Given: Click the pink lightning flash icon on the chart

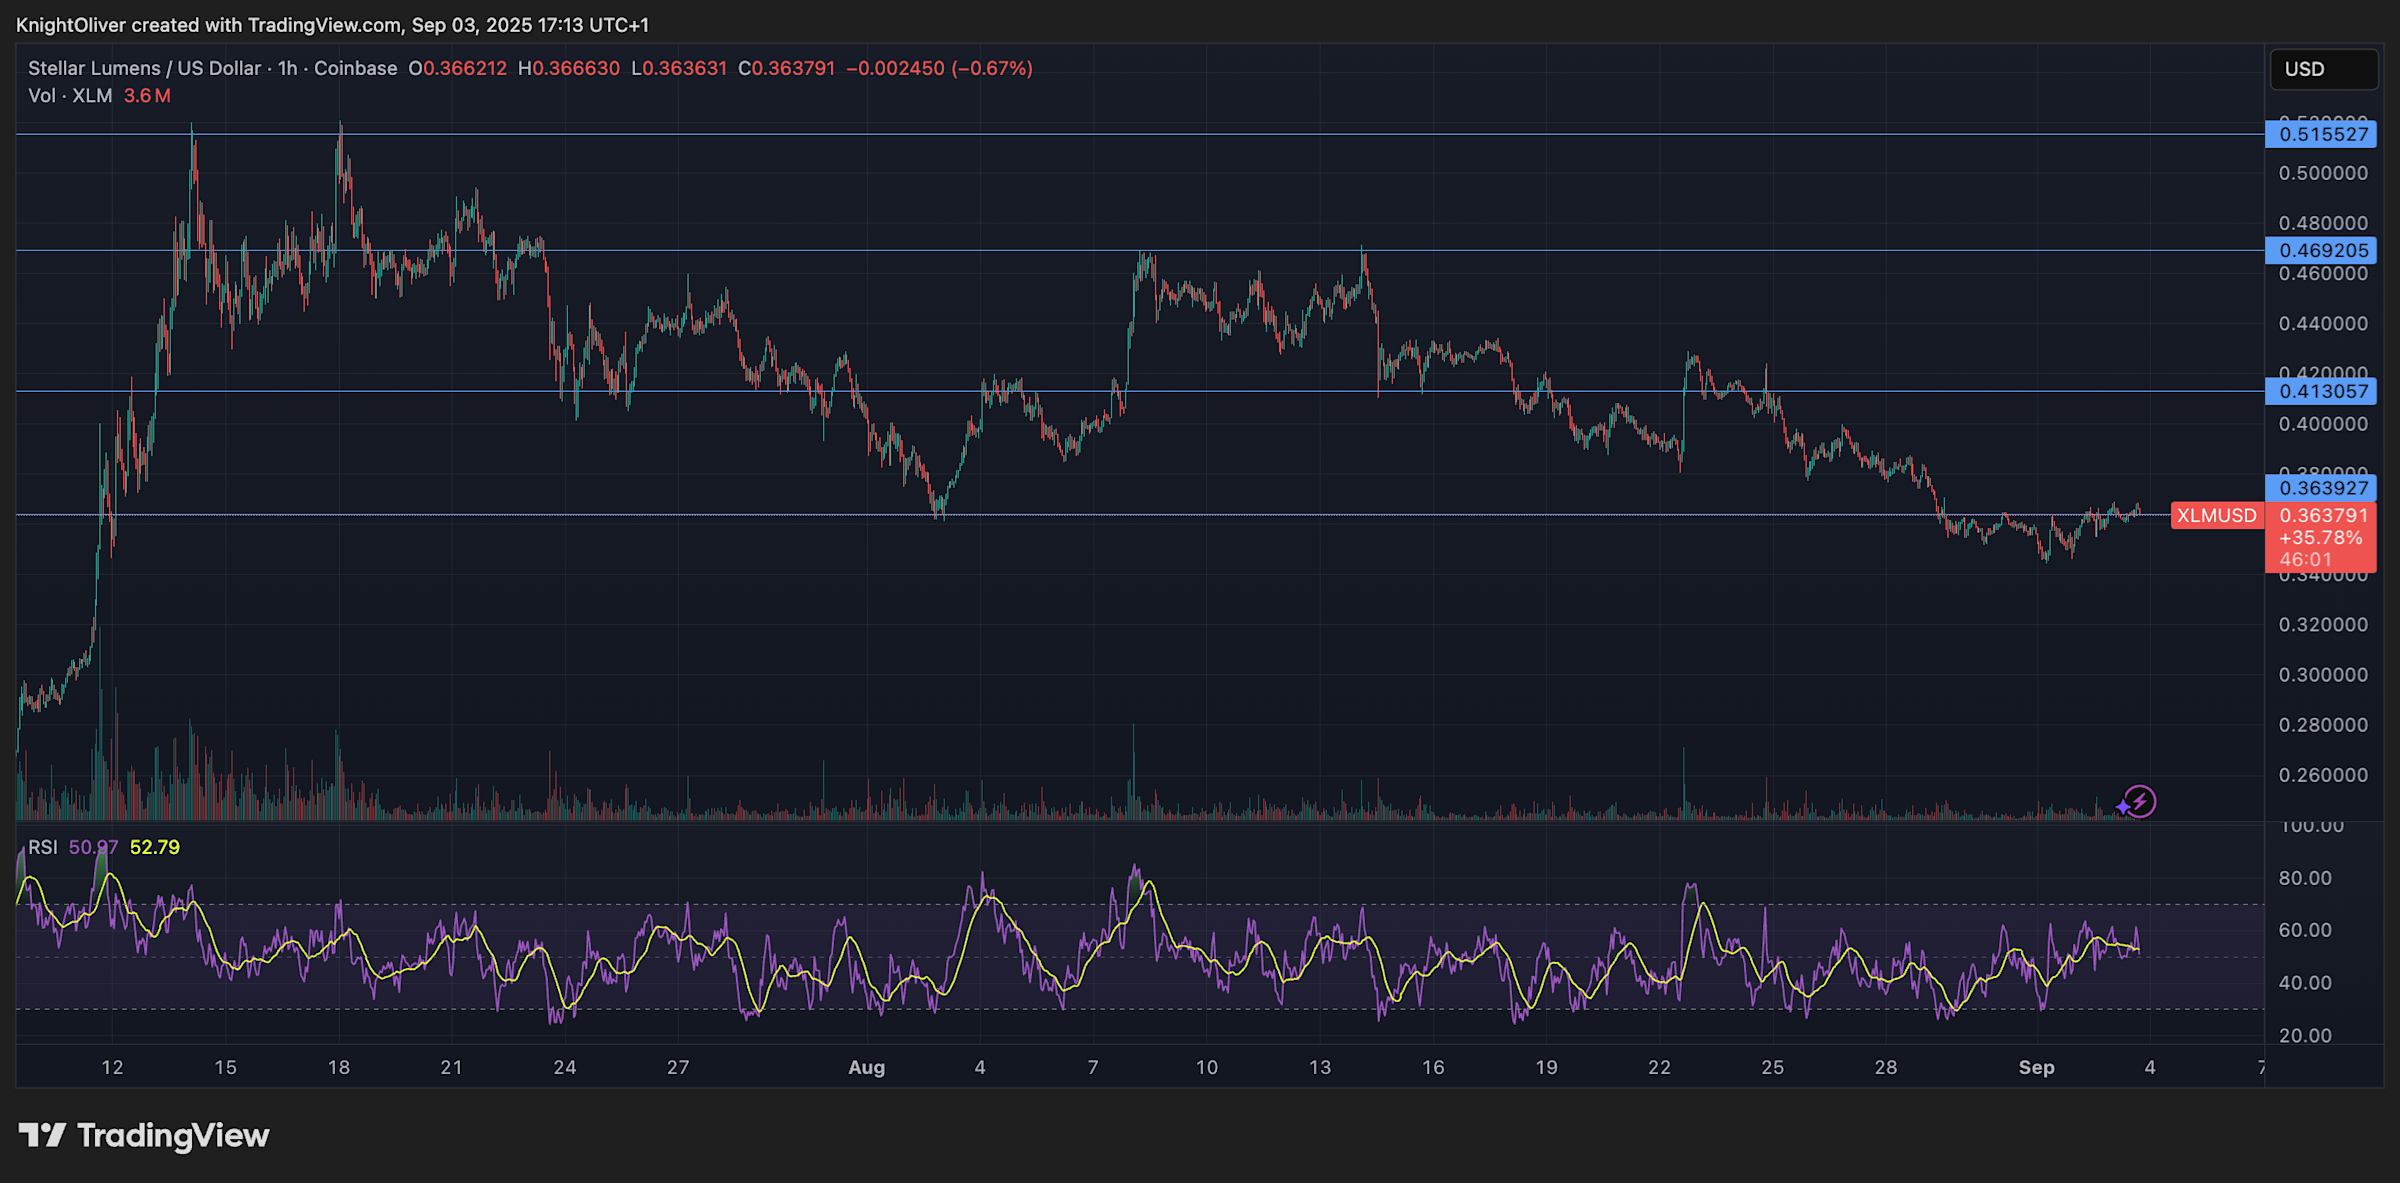Looking at the screenshot, I should coord(2141,803).
